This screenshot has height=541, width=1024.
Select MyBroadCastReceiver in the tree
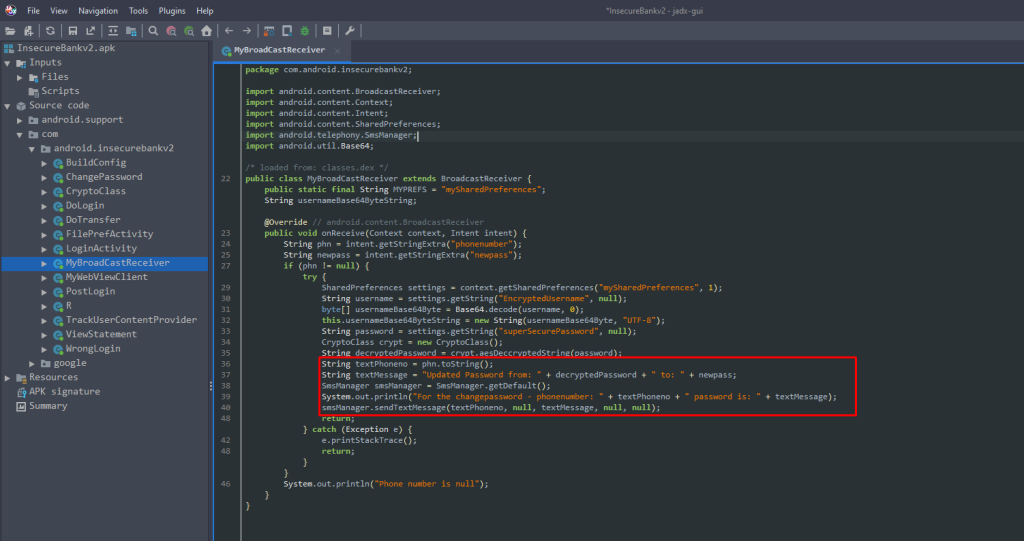pos(118,263)
